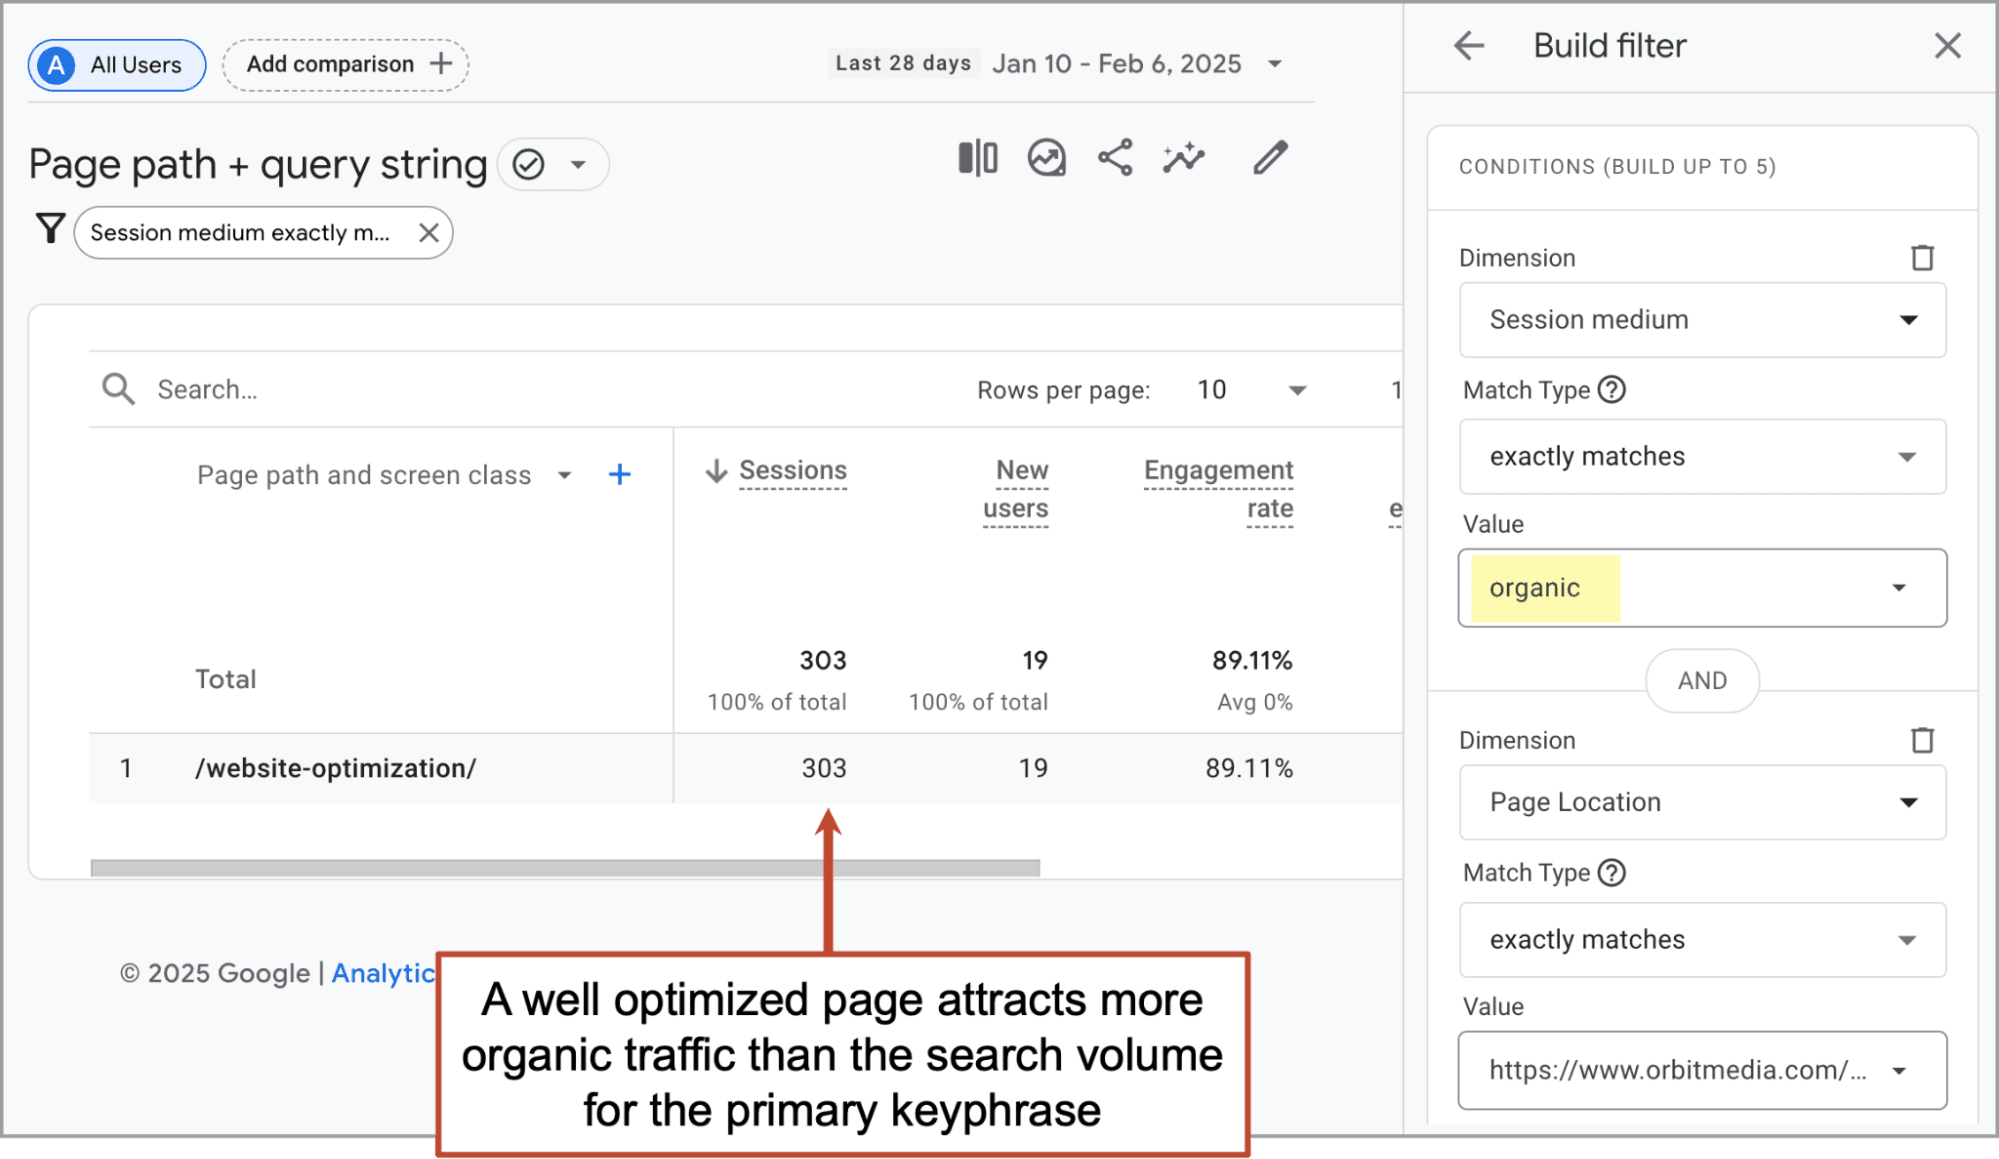Image resolution: width=1999 pixels, height=1159 pixels.
Task: Click the AND condition button
Action: (1702, 681)
